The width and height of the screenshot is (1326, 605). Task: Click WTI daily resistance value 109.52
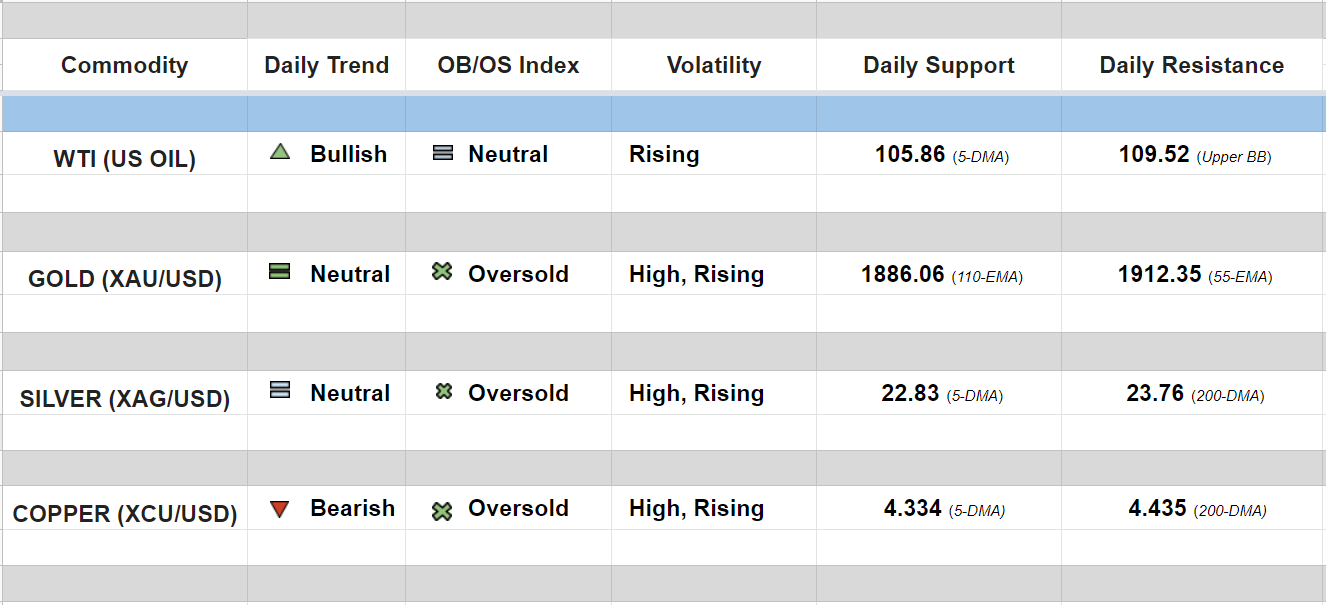pyautogui.click(x=1154, y=155)
